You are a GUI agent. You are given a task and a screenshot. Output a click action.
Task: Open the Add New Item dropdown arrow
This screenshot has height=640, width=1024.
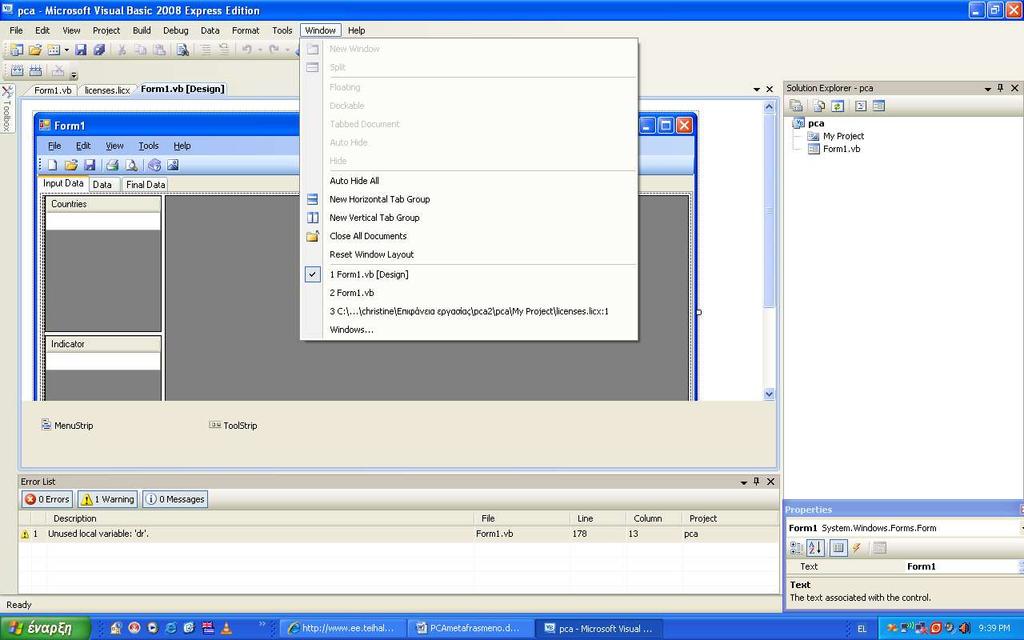[67, 50]
